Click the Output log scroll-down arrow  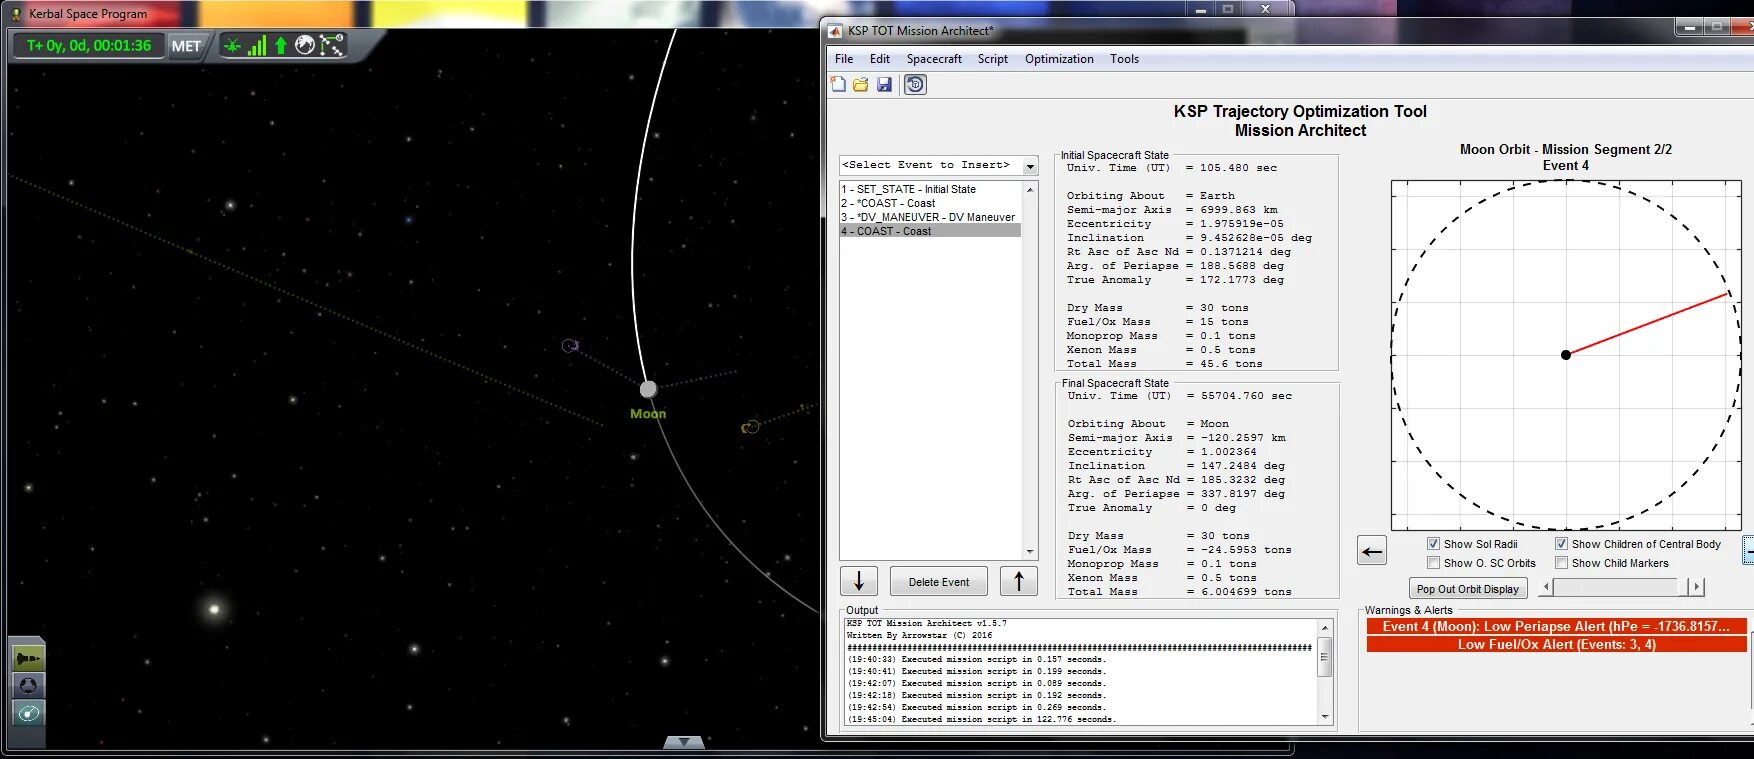(x=1325, y=717)
